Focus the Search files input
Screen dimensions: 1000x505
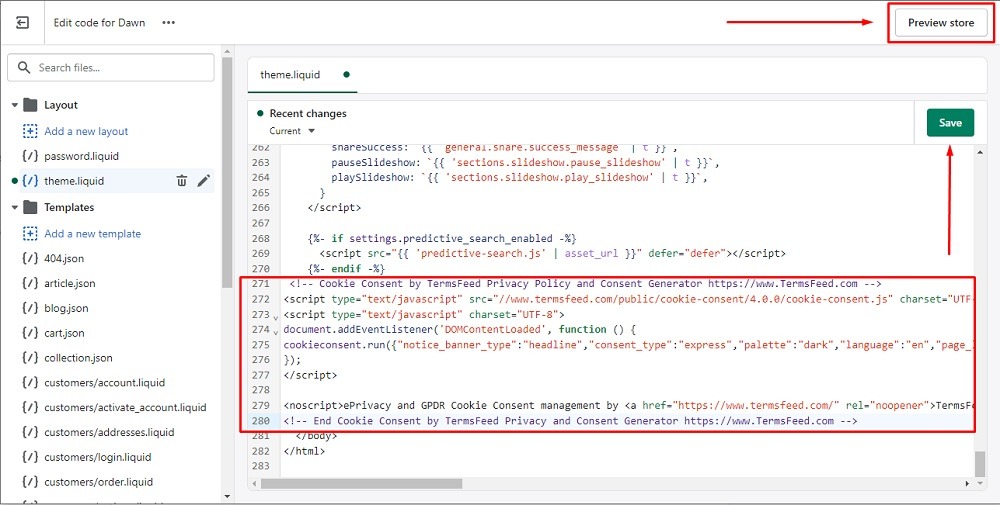coord(111,68)
